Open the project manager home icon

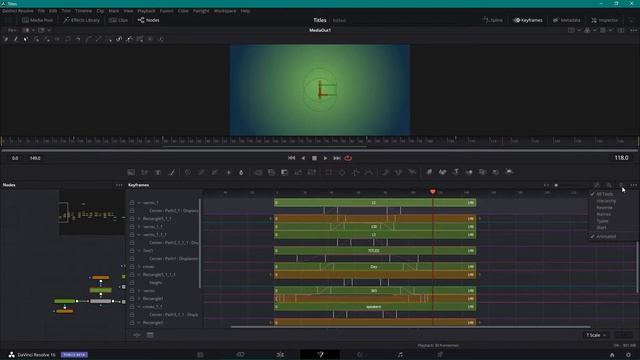pyautogui.click(x=612, y=355)
